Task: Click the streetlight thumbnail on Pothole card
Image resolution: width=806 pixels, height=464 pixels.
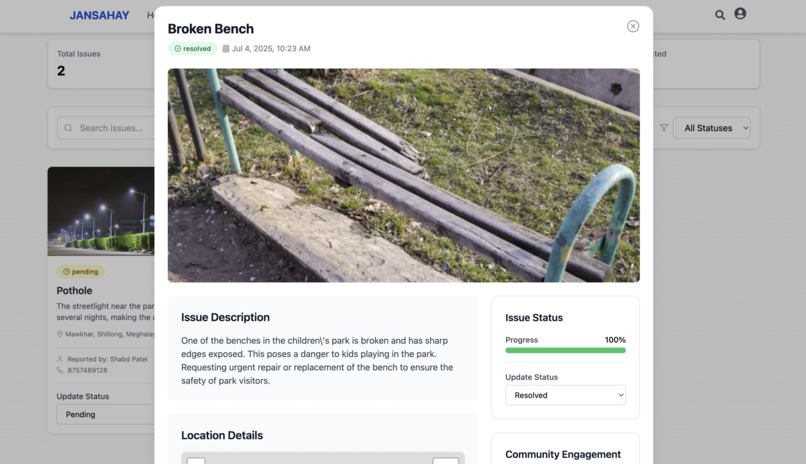Action: click(101, 211)
